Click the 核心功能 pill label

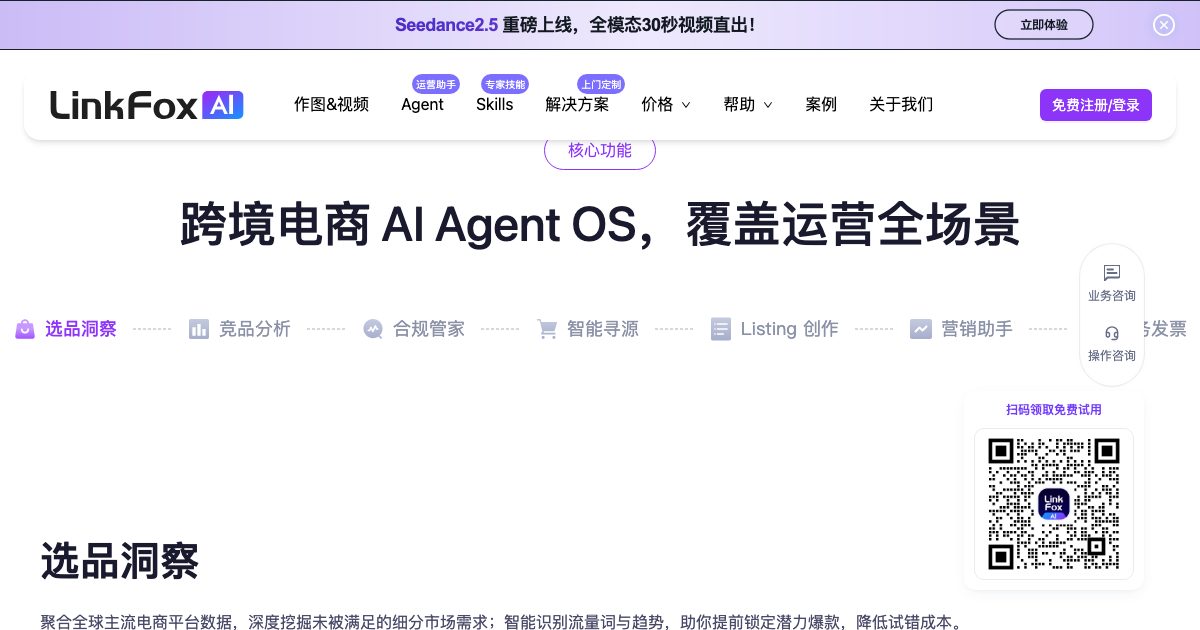coord(600,151)
